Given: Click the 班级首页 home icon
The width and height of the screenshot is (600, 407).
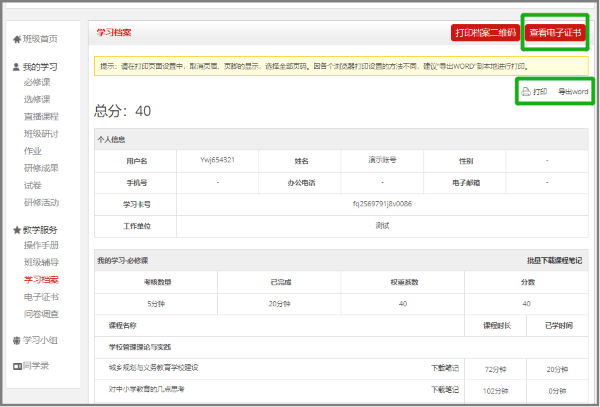Looking at the screenshot, I should [16, 40].
